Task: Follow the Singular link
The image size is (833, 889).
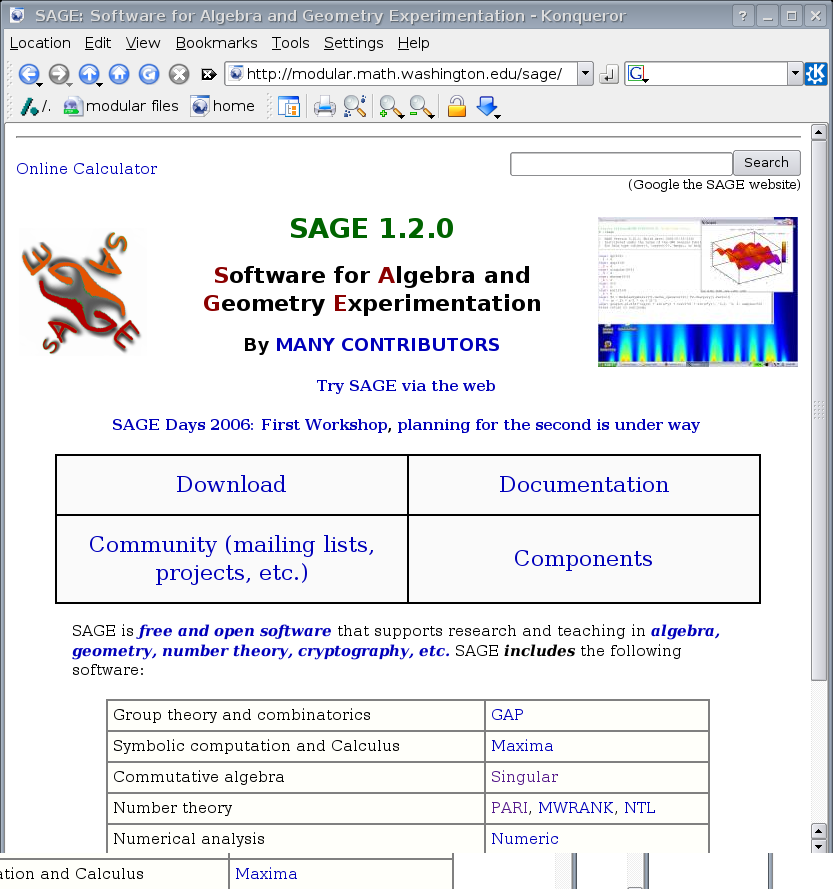Action: click(x=525, y=777)
